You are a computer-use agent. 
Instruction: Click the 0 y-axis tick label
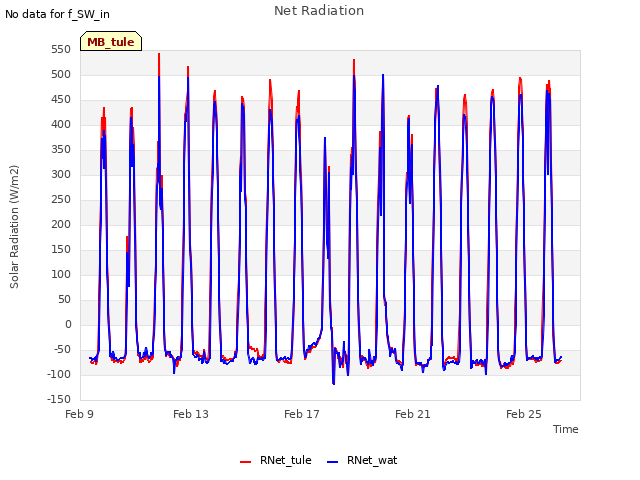68,325
